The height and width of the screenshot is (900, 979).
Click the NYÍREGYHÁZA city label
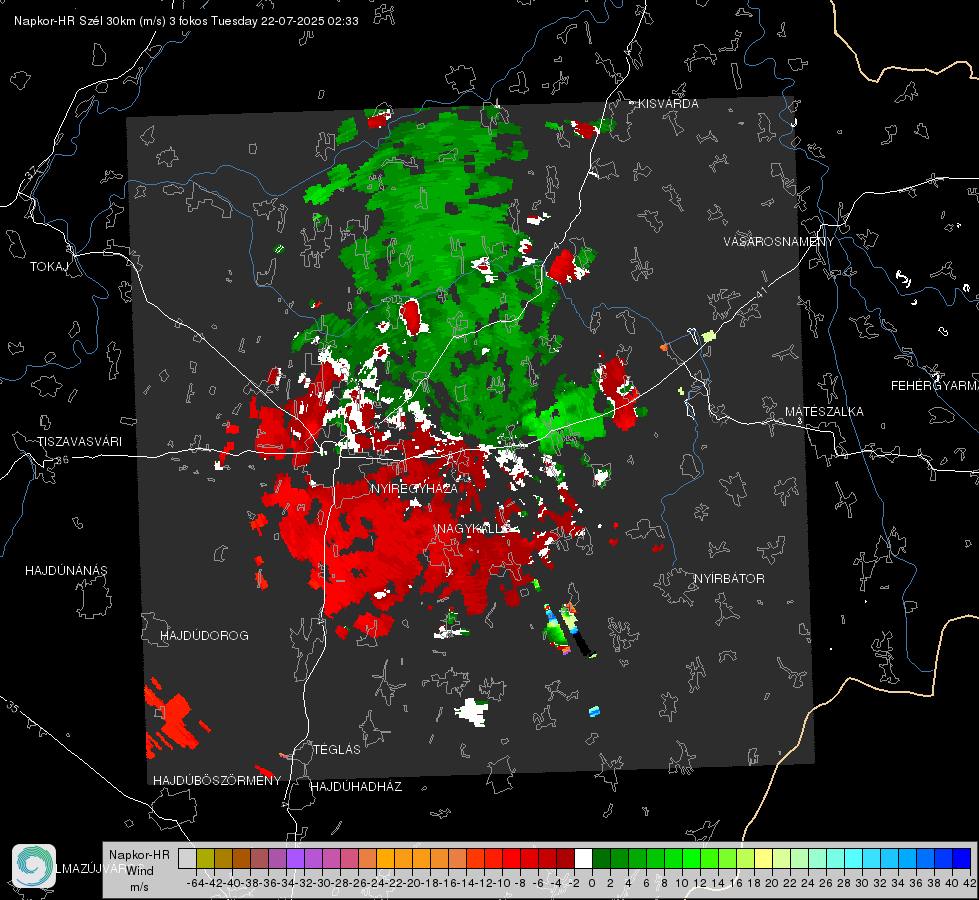pos(414,488)
